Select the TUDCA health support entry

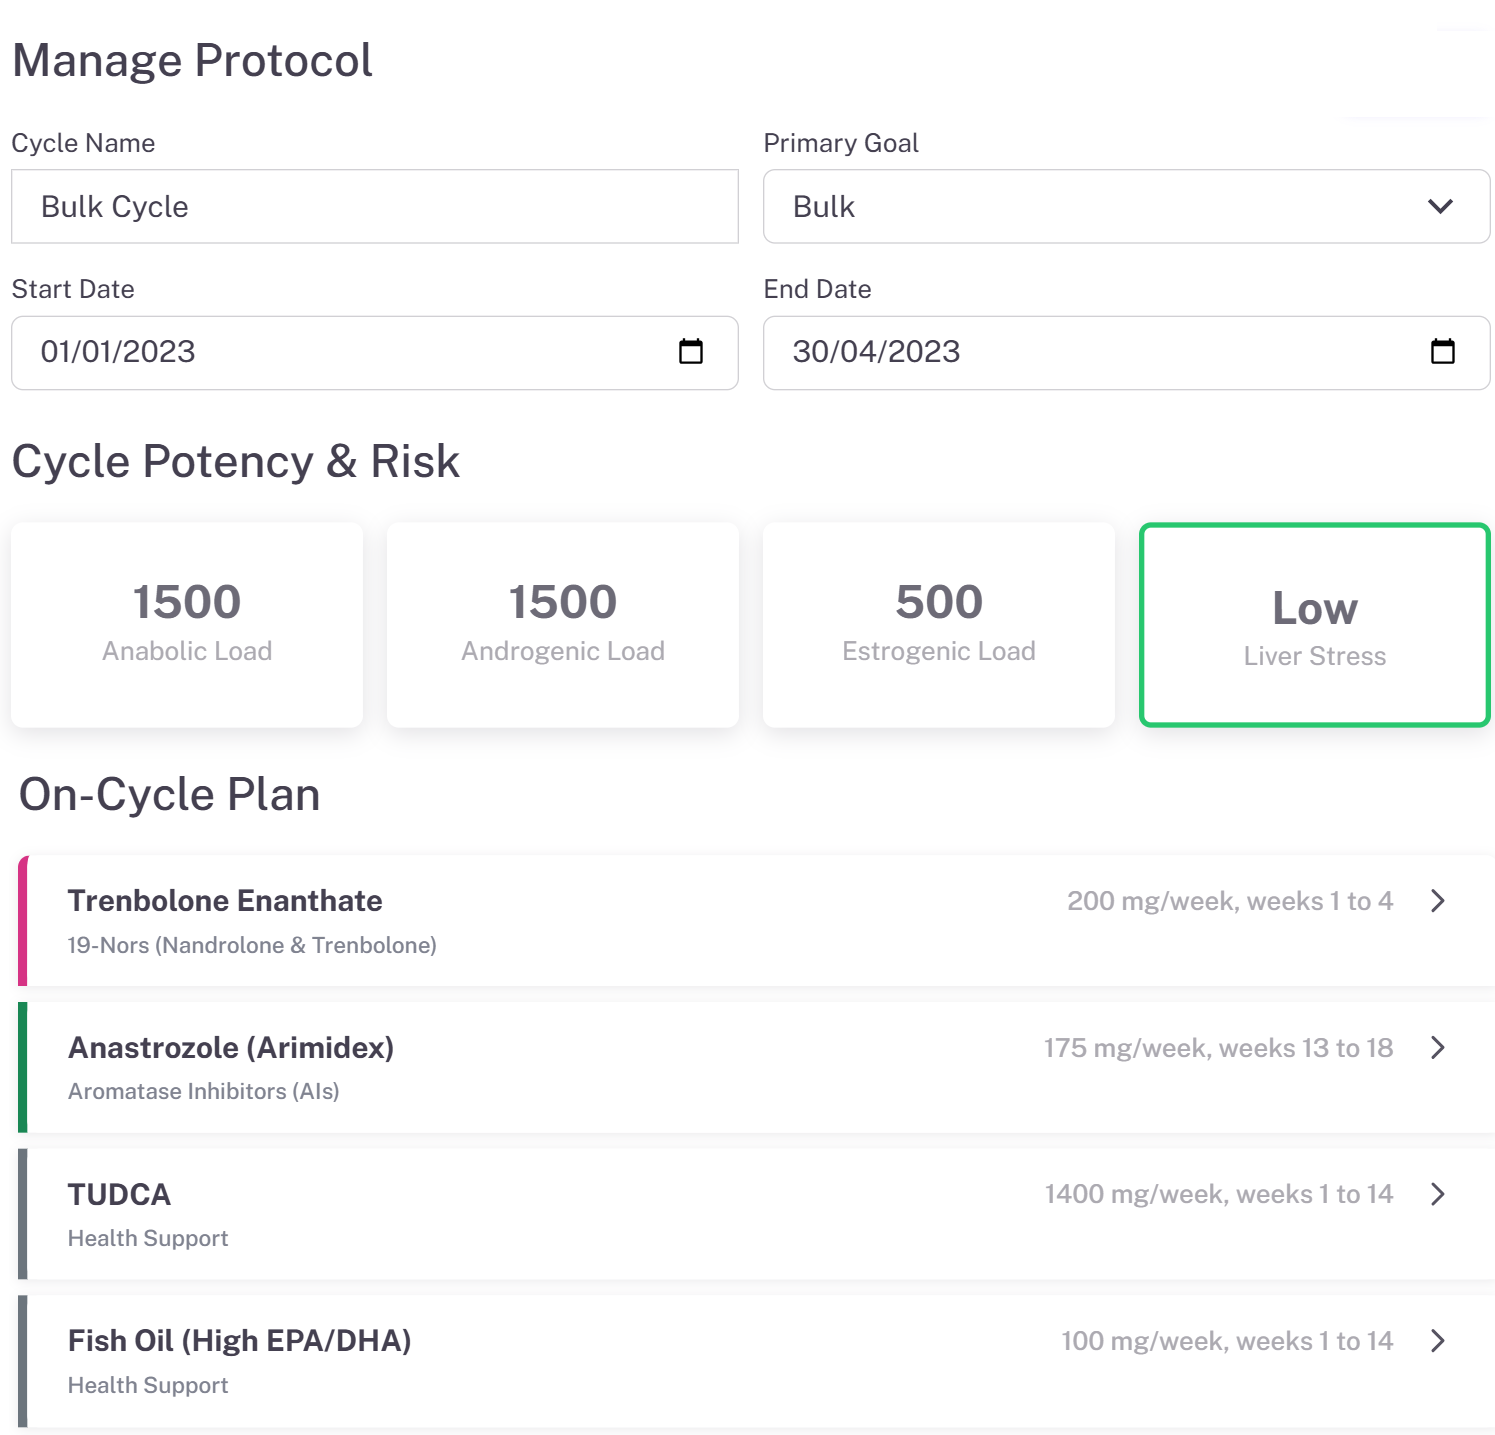[x=119, y=1195]
